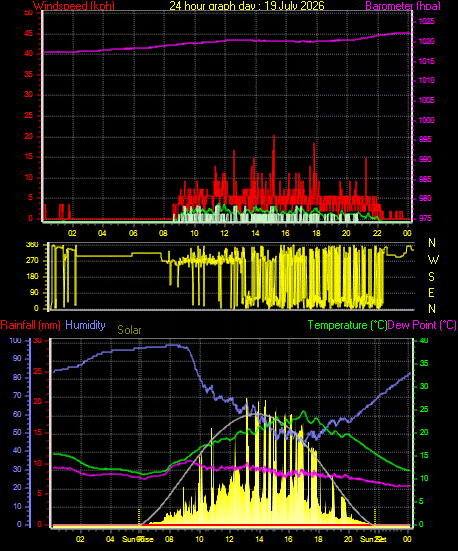The image size is (458, 551).
Task: Click the 'Dew Point (°C)' legend label
Action: (x=422, y=325)
